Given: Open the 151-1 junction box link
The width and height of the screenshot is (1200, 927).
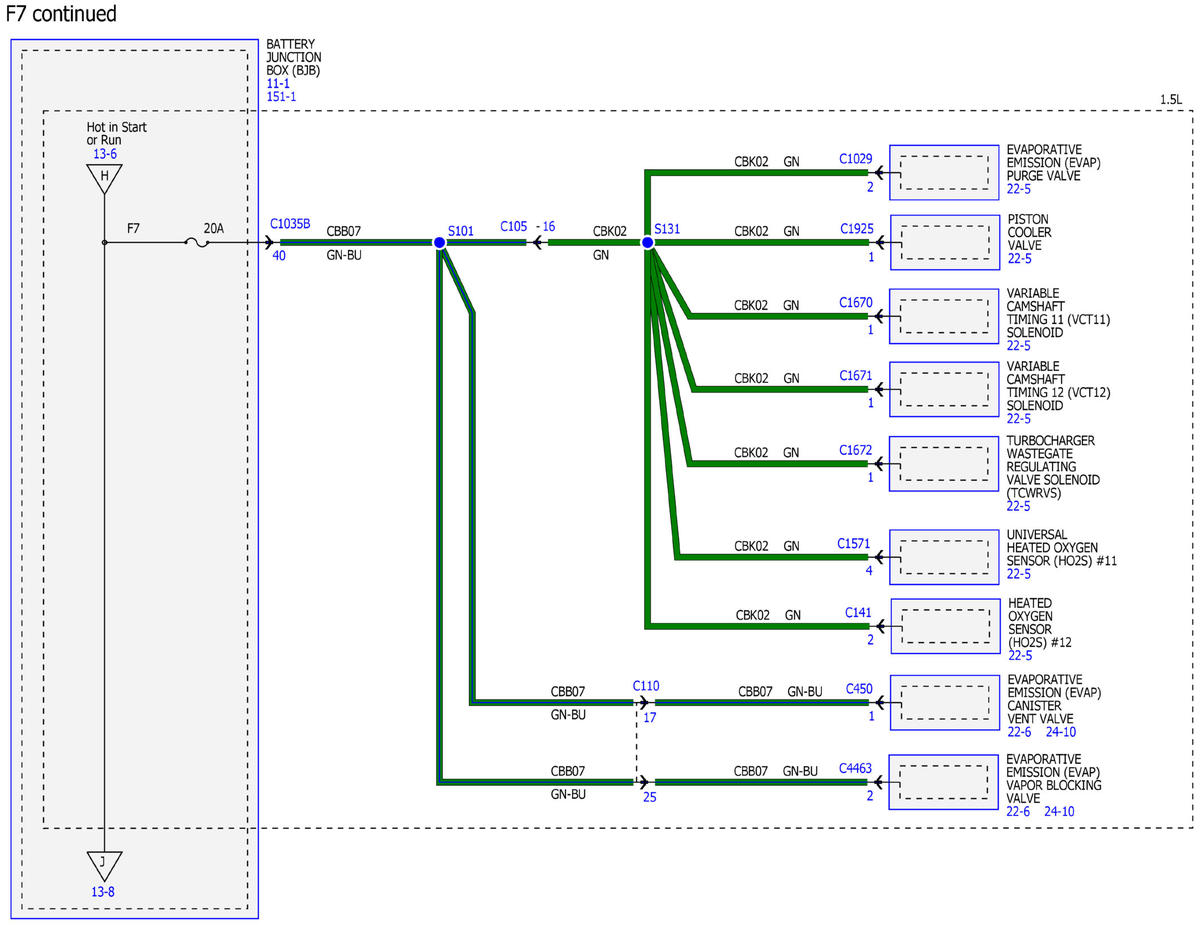Looking at the screenshot, I should pyautogui.click(x=281, y=97).
